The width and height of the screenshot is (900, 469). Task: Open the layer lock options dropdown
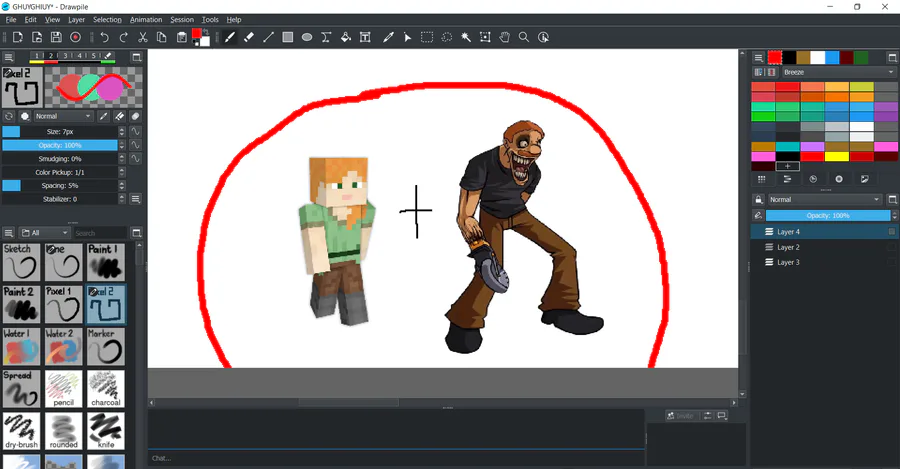point(758,199)
